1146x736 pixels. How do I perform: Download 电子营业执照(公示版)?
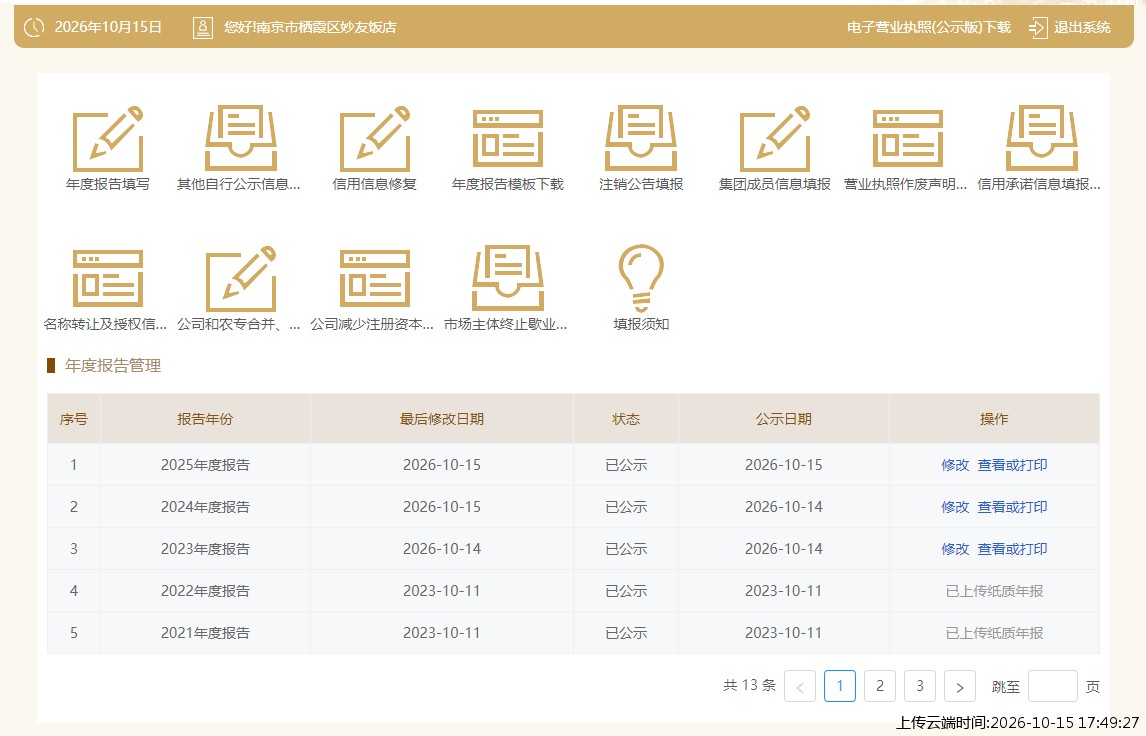[929, 28]
